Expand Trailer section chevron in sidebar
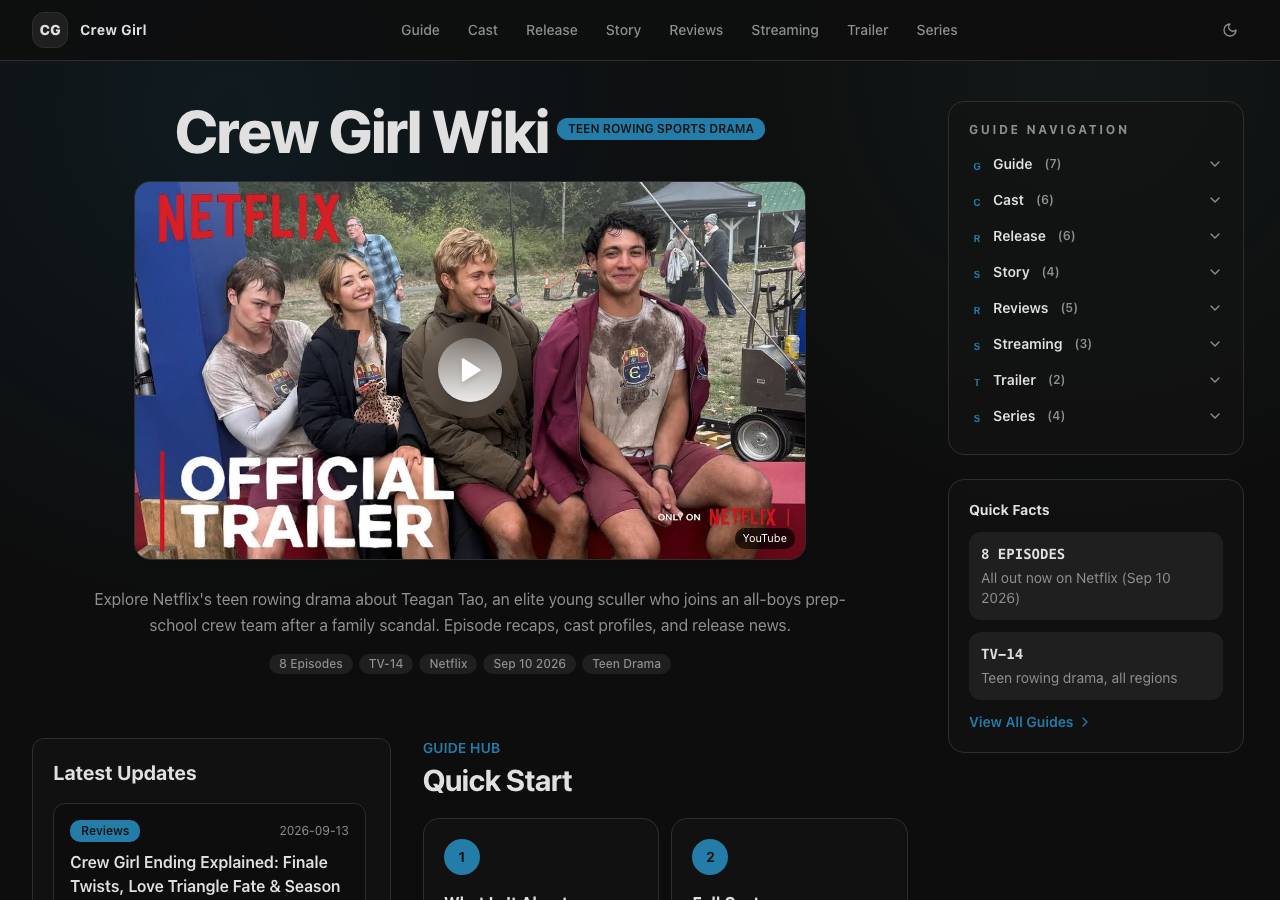This screenshot has width=1280, height=900. tap(1215, 380)
